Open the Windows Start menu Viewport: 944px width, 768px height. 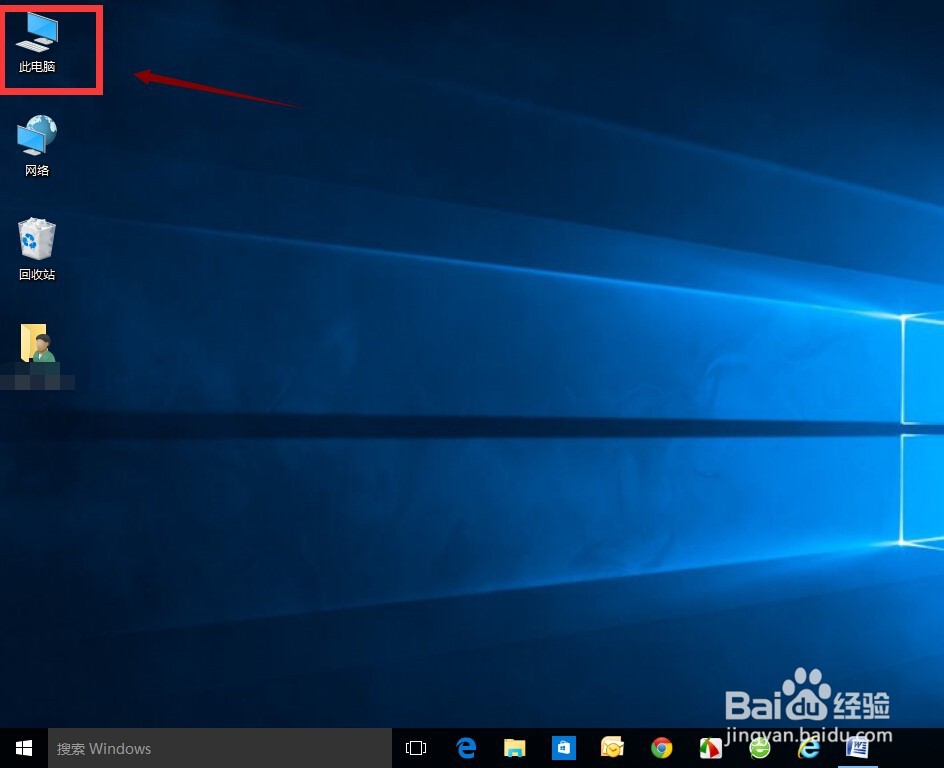click(23, 748)
